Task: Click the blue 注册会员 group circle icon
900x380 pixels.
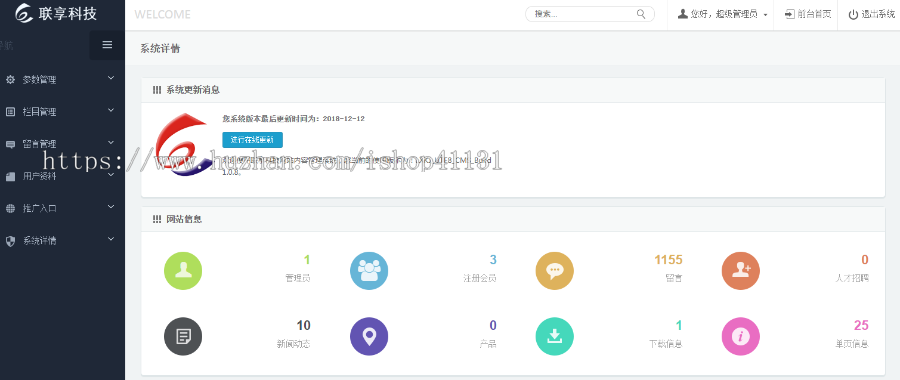Action: 369,271
